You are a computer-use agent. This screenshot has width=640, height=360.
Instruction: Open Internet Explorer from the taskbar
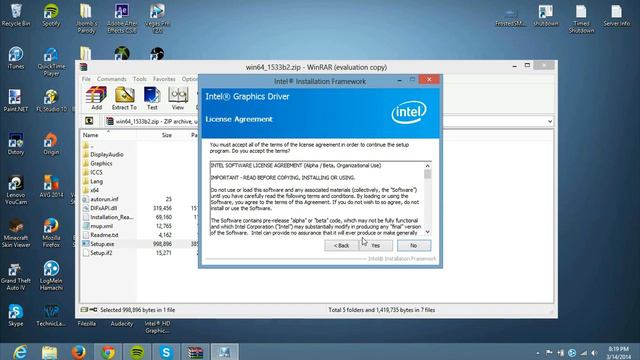pos(20,352)
